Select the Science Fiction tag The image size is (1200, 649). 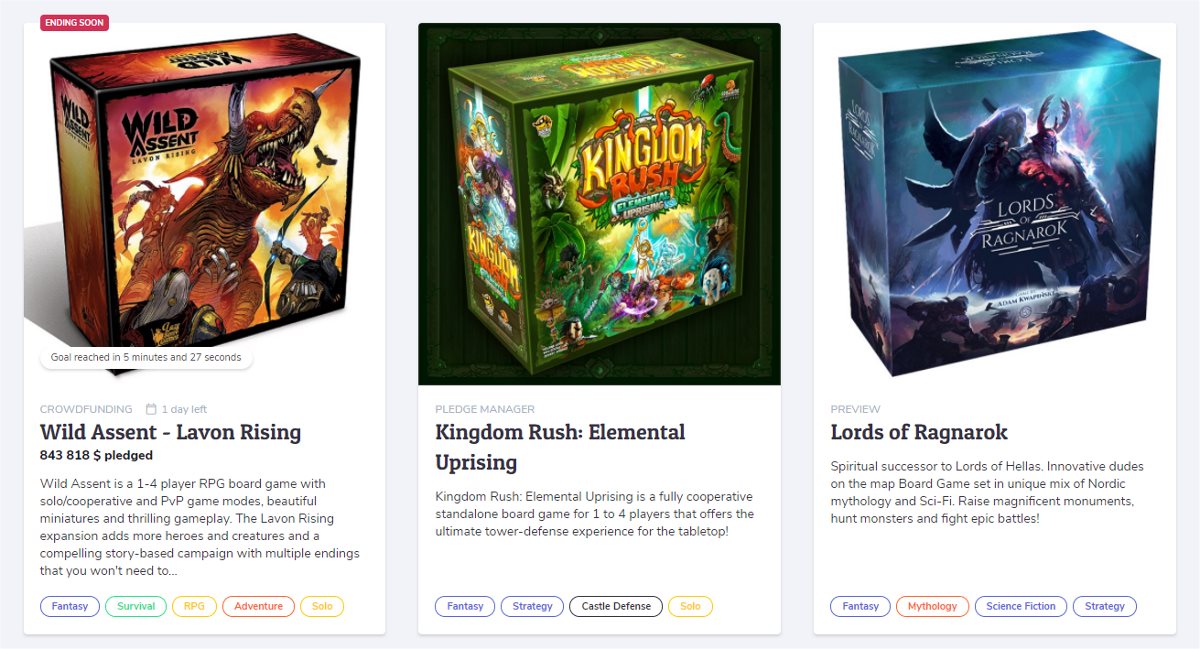click(1021, 606)
